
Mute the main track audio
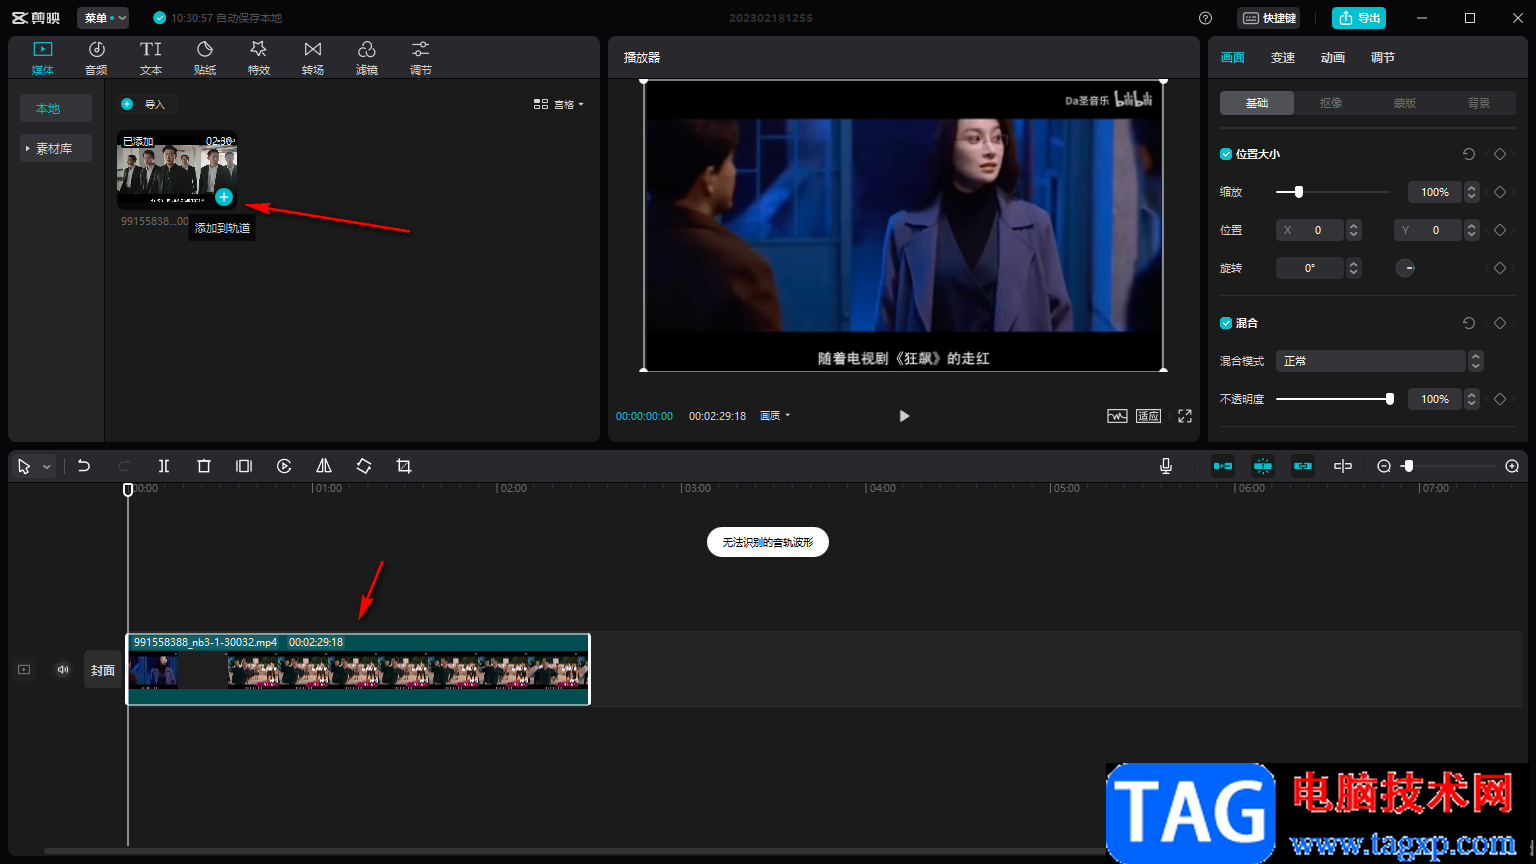click(x=63, y=670)
